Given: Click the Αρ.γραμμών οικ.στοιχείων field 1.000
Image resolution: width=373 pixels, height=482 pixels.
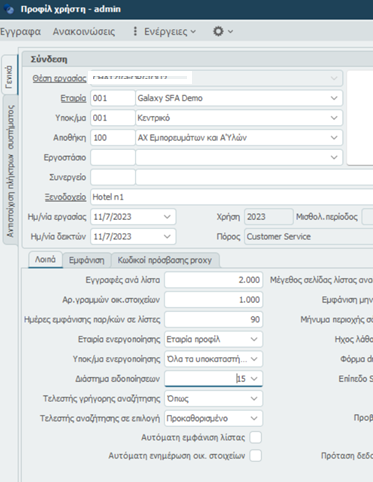Looking at the screenshot, I should (214, 300).
